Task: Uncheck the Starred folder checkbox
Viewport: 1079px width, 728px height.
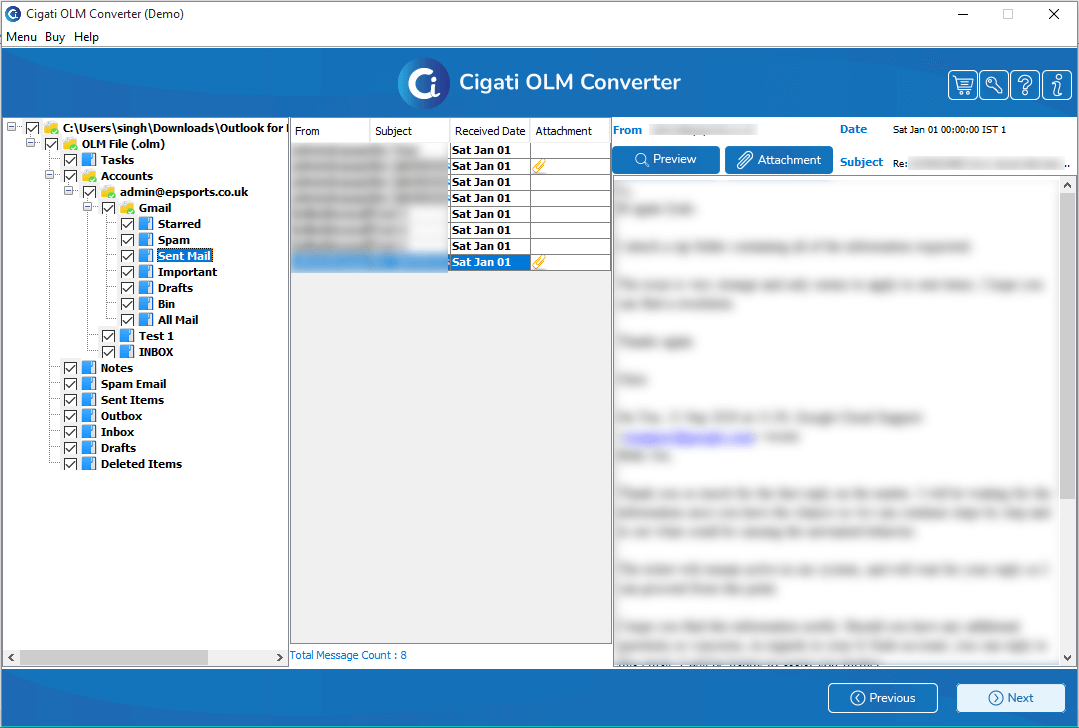Action: tap(127, 224)
